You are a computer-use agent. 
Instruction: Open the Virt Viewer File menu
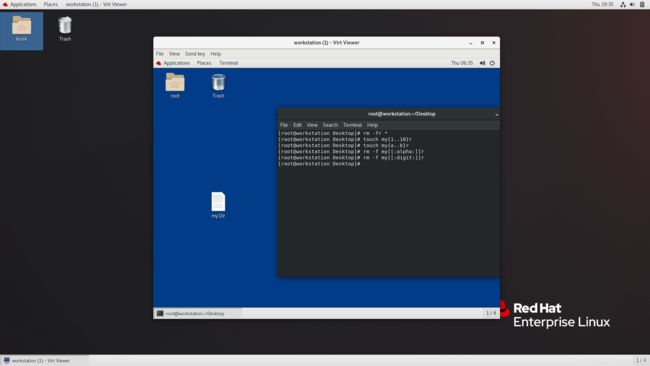pyautogui.click(x=160, y=54)
